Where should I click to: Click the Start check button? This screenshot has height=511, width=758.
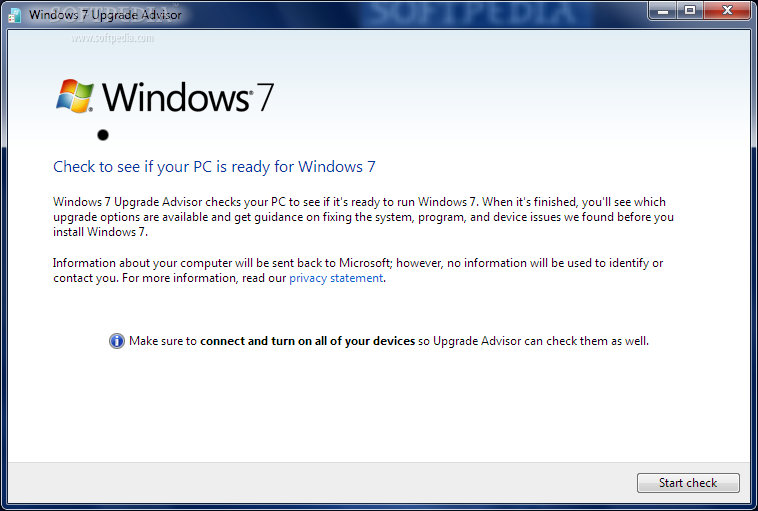[x=688, y=482]
